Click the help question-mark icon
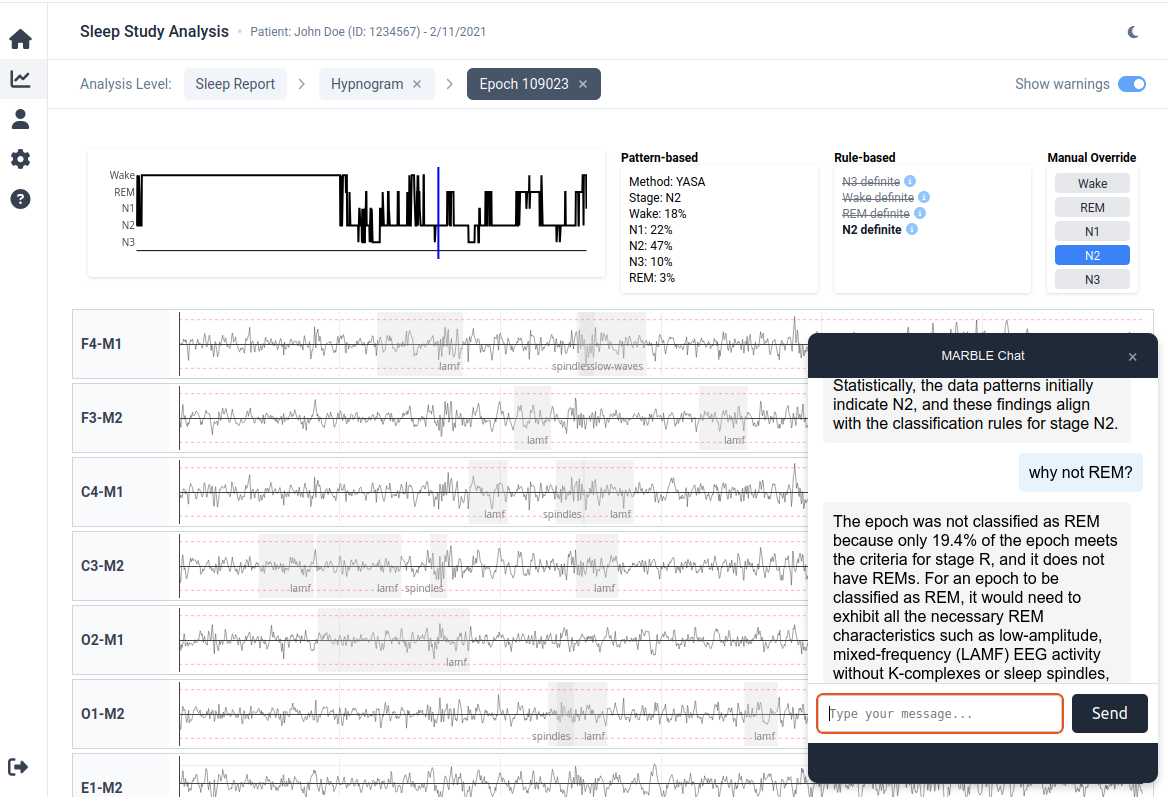The height and width of the screenshot is (797, 1167). (20, 199)
